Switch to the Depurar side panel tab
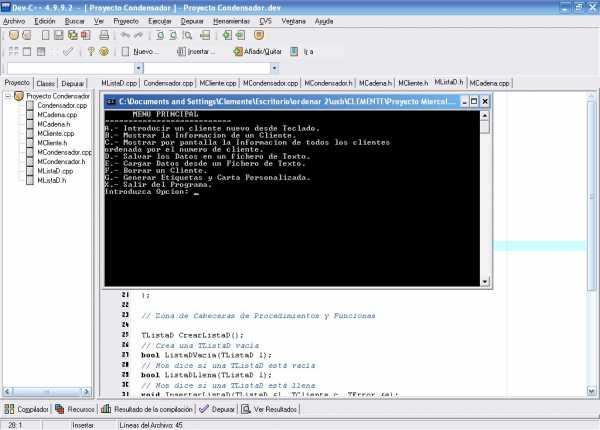 pyautogui.click(x=73, y=83)
